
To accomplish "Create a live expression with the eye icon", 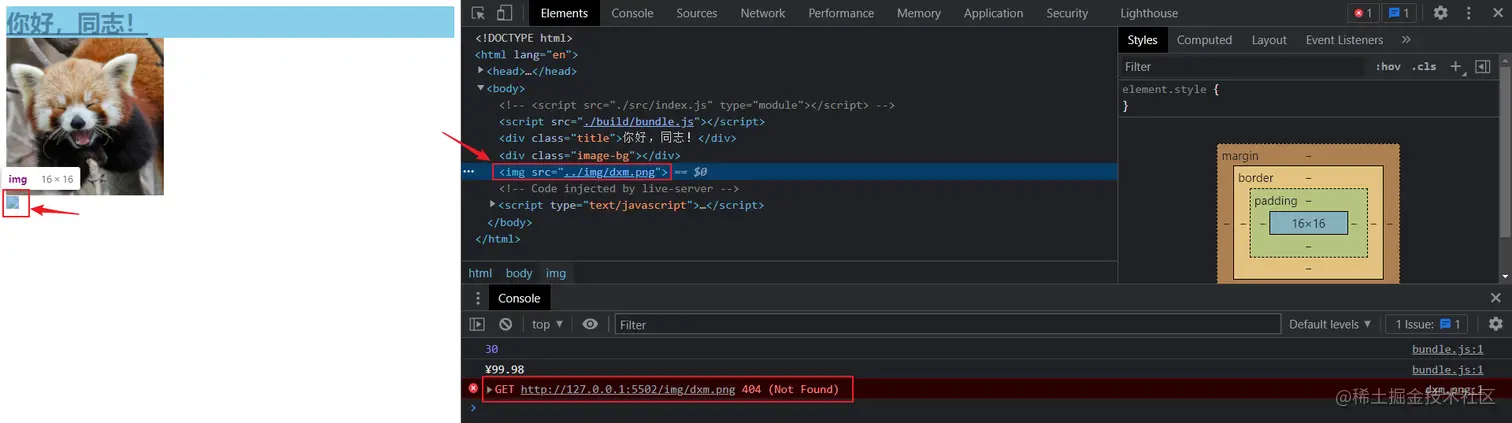I will [x=590, y=324].
